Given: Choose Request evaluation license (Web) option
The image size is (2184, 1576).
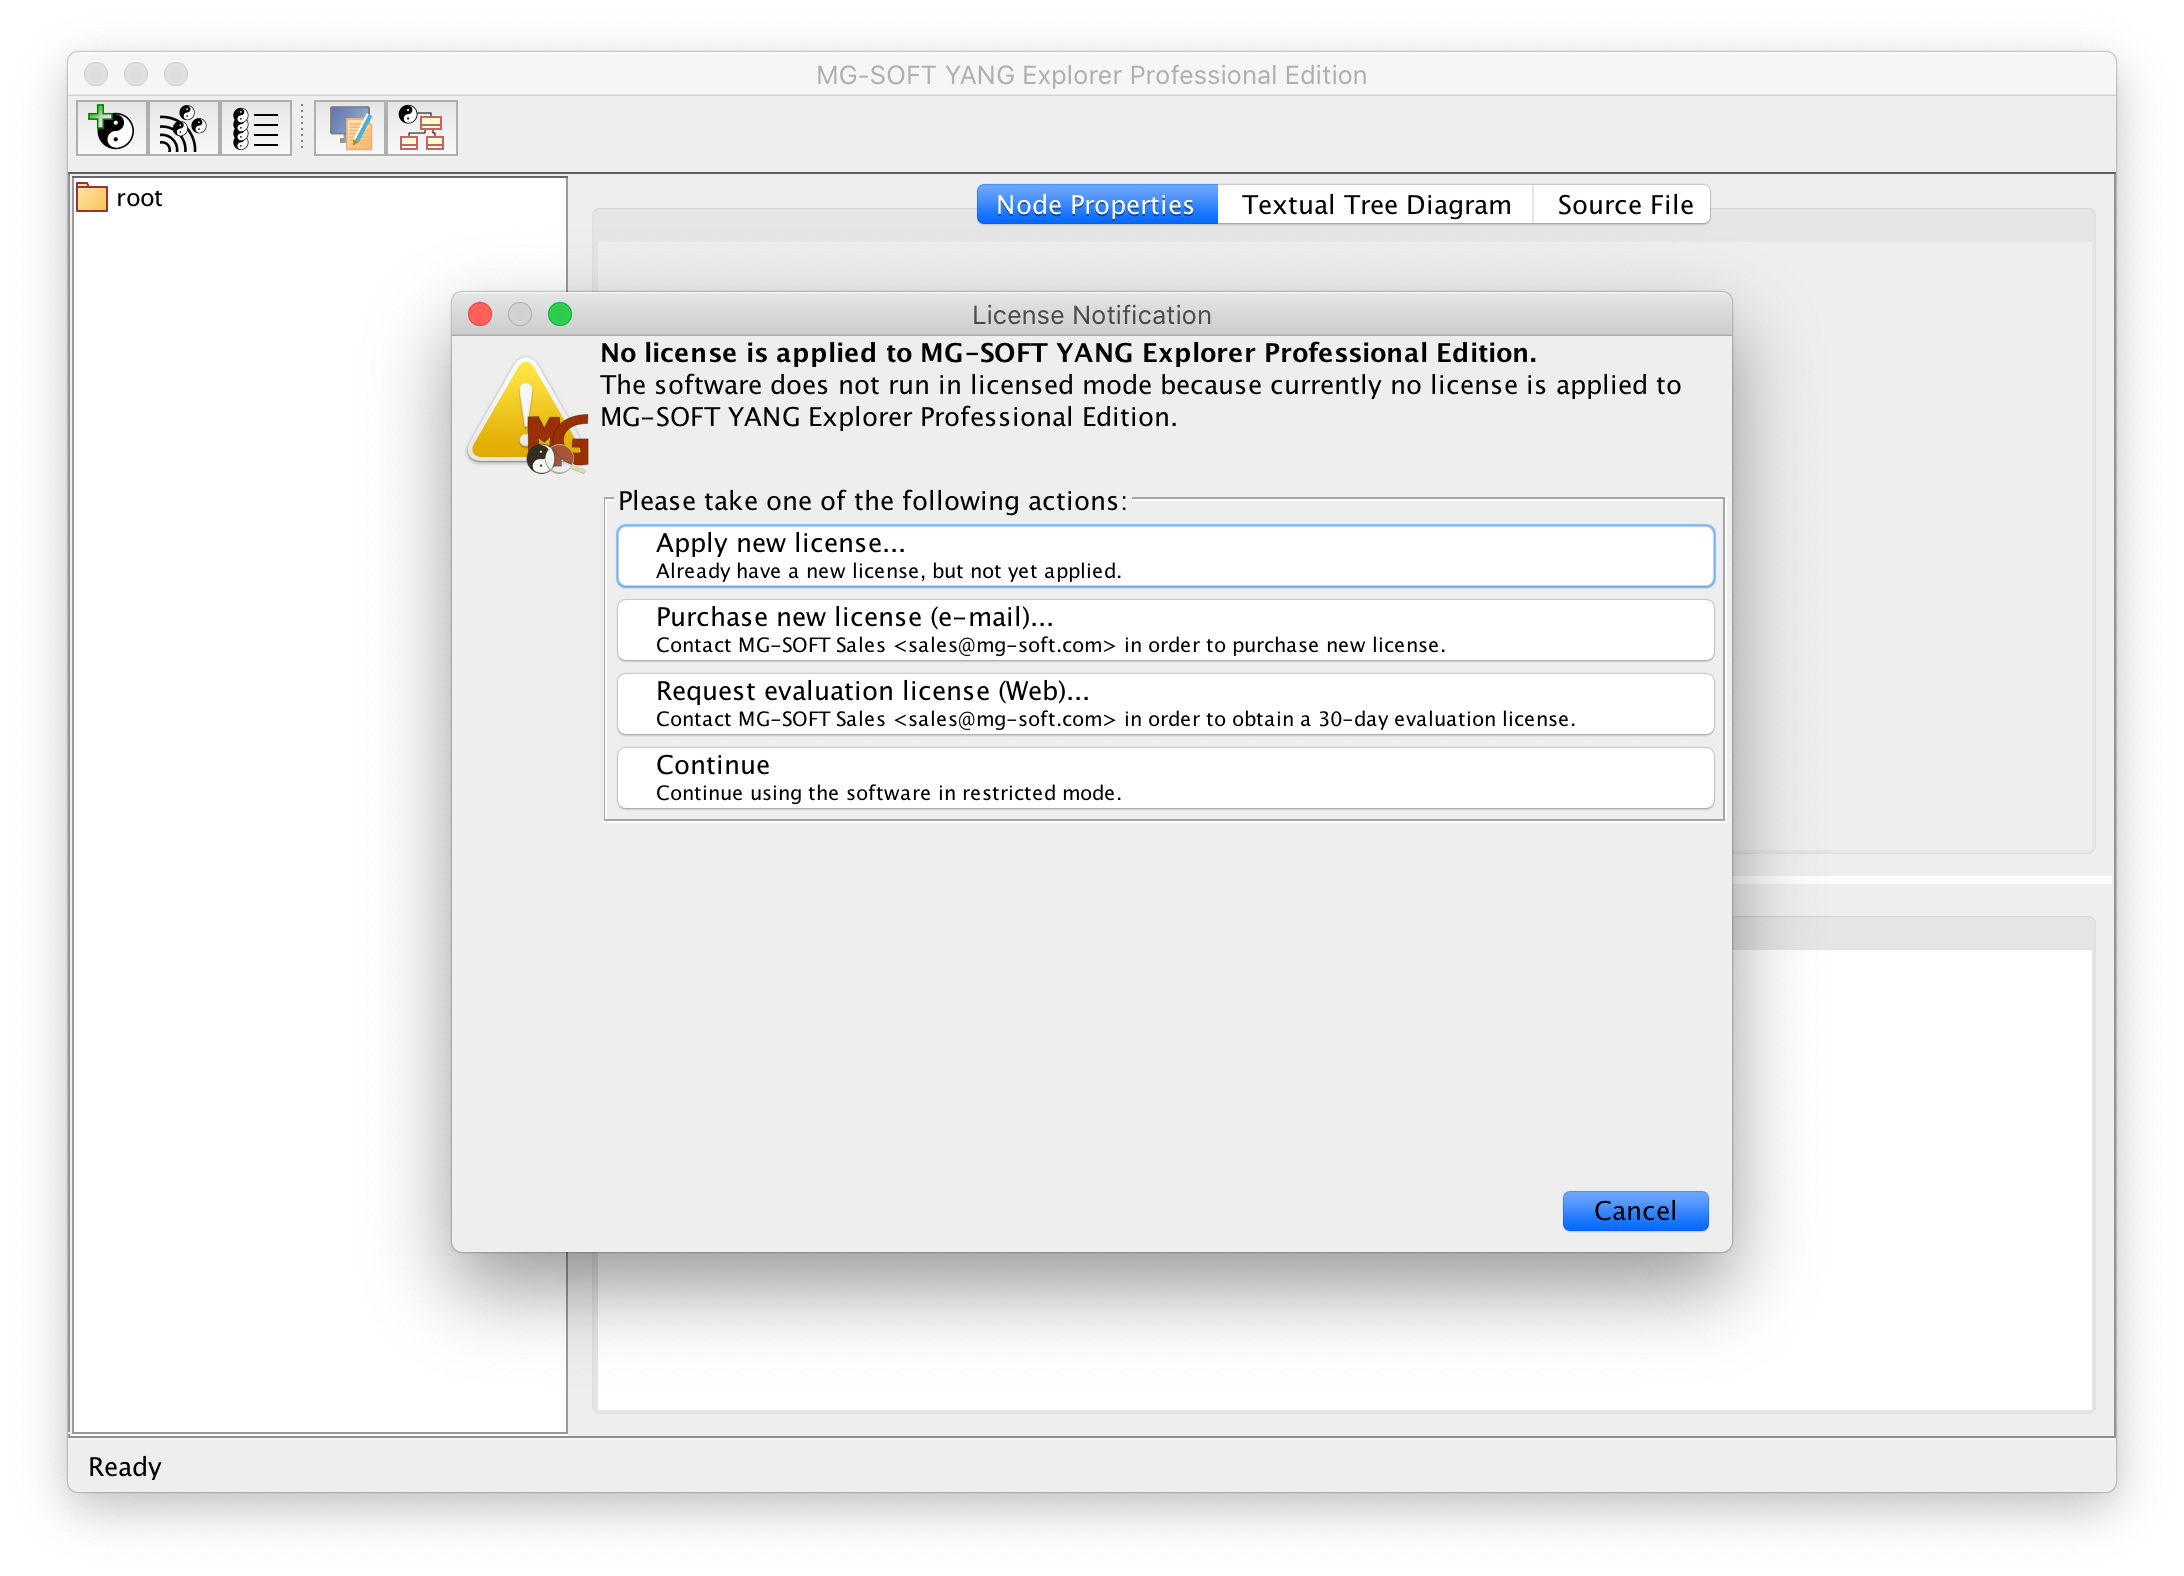Looking at the screenshot, I should (1165, 704).
